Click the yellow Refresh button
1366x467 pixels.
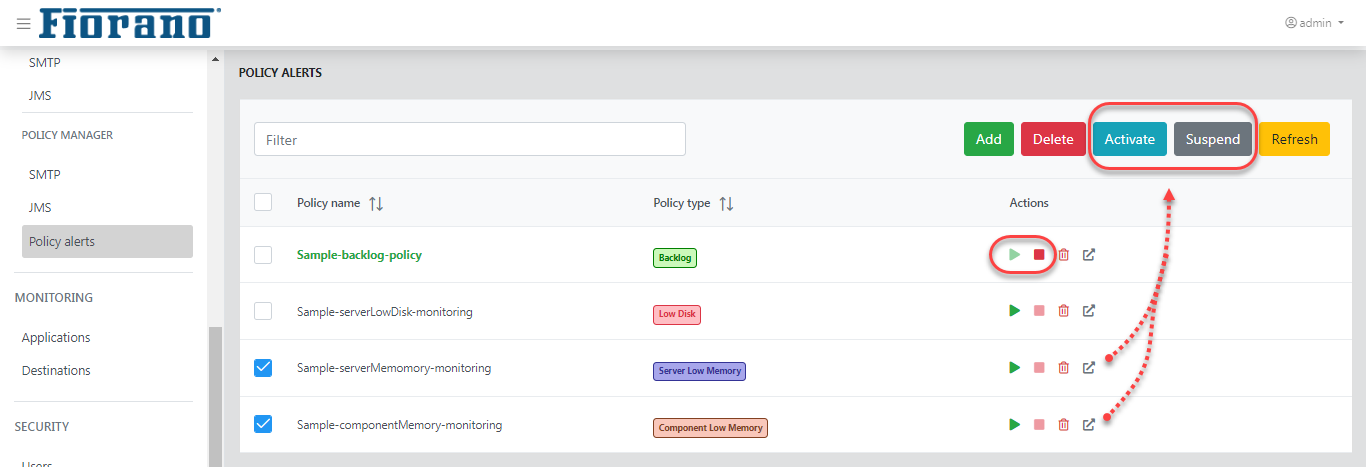pyautogui.click(x=1294, y=139)
